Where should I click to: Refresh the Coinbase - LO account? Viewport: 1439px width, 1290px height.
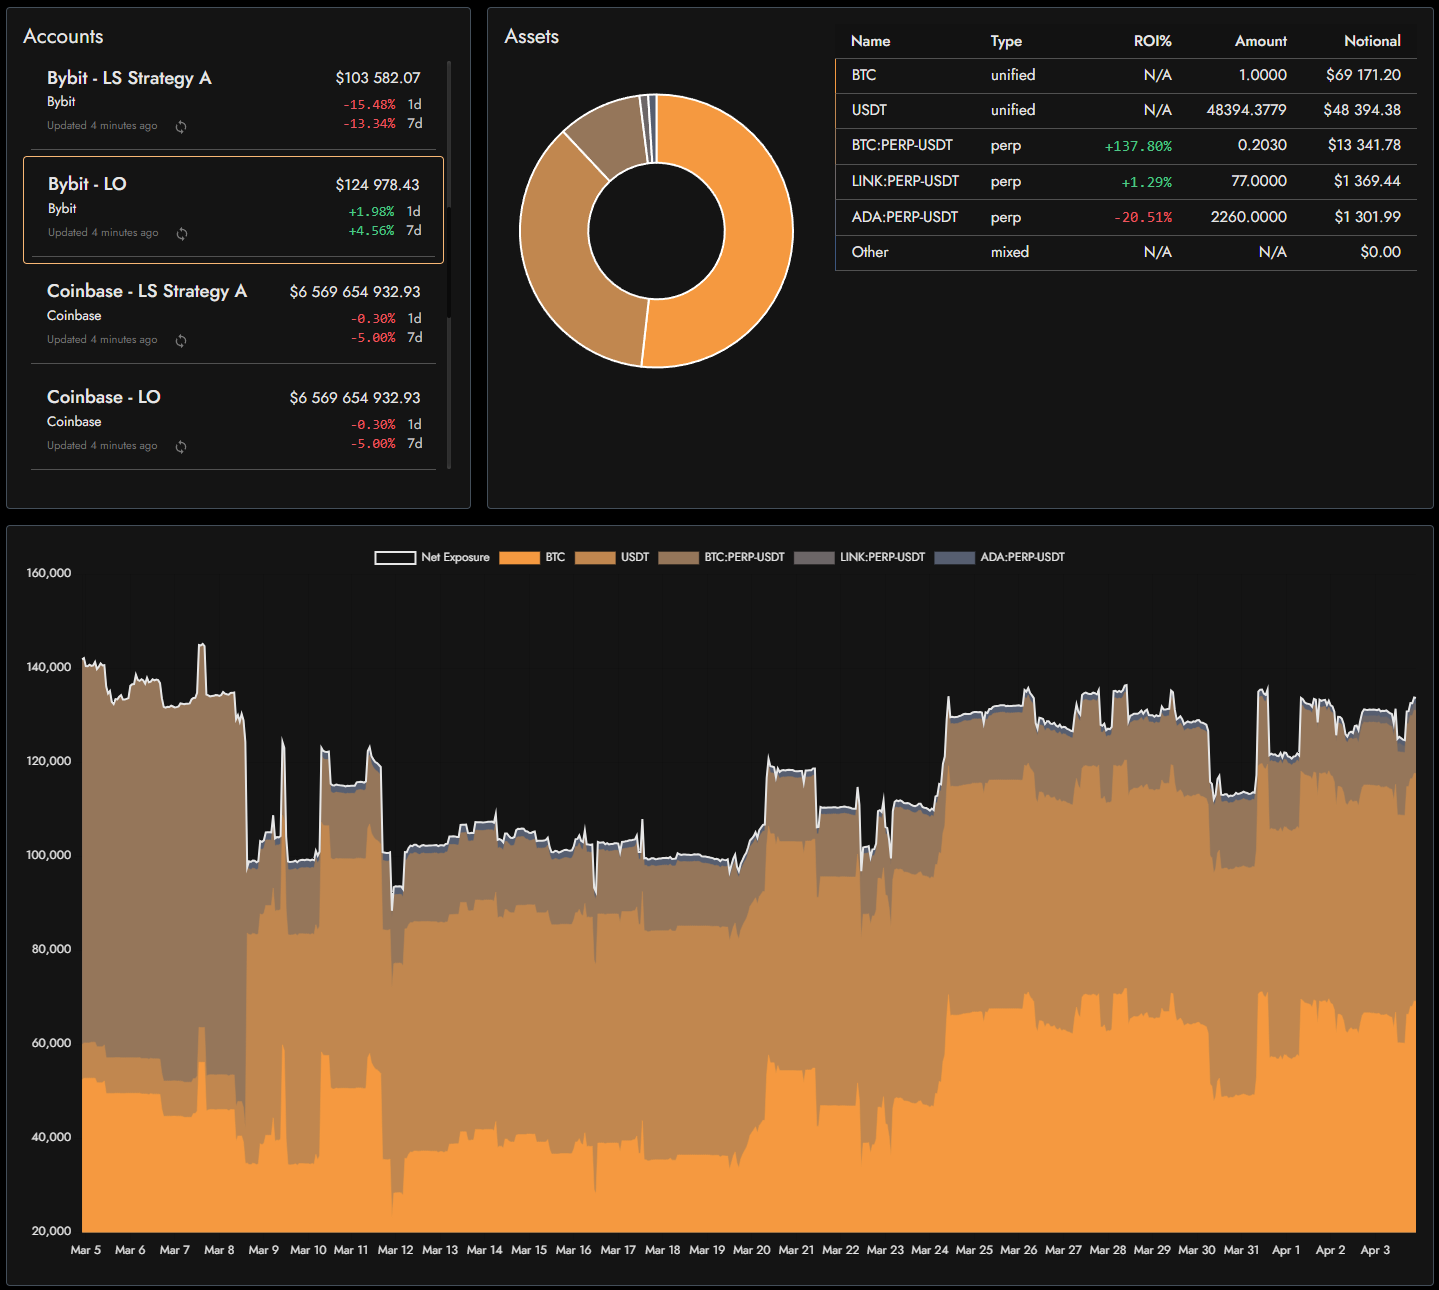point(181,447)
